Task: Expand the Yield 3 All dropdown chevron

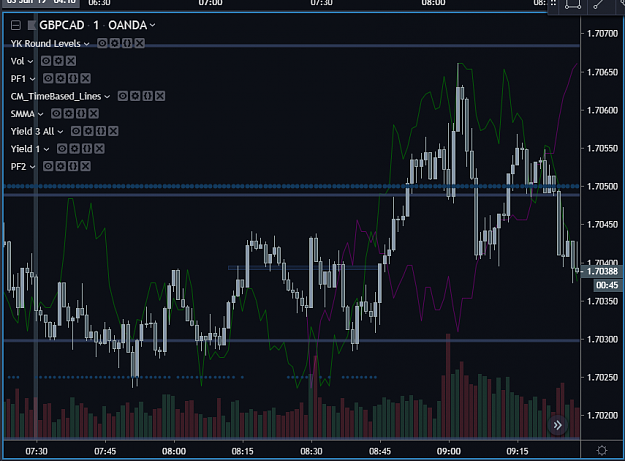Action: pos(60,131)
